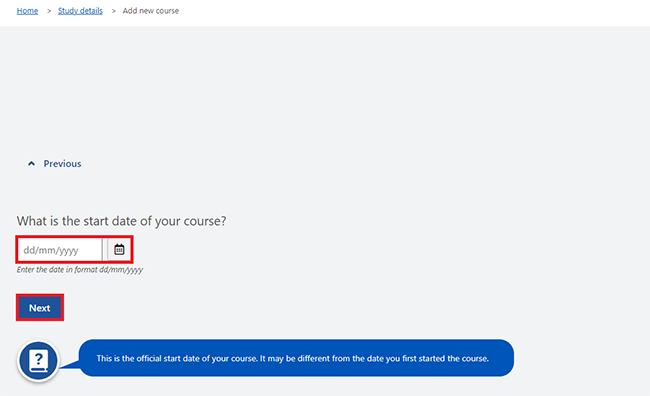Click the Next button

pyautogui.click(x=40, y=308)
